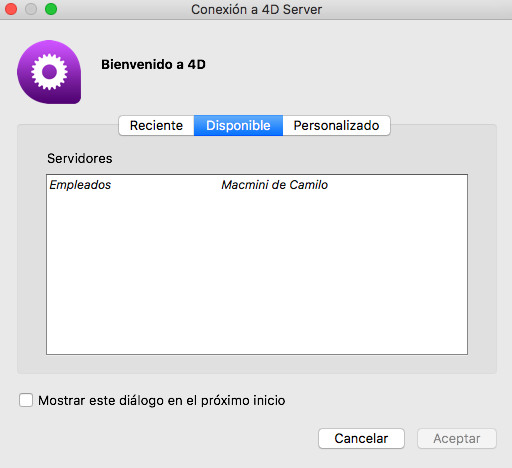512x468 pixels.
Task: Click the gray panel below the server list
Action: [257, 364]
